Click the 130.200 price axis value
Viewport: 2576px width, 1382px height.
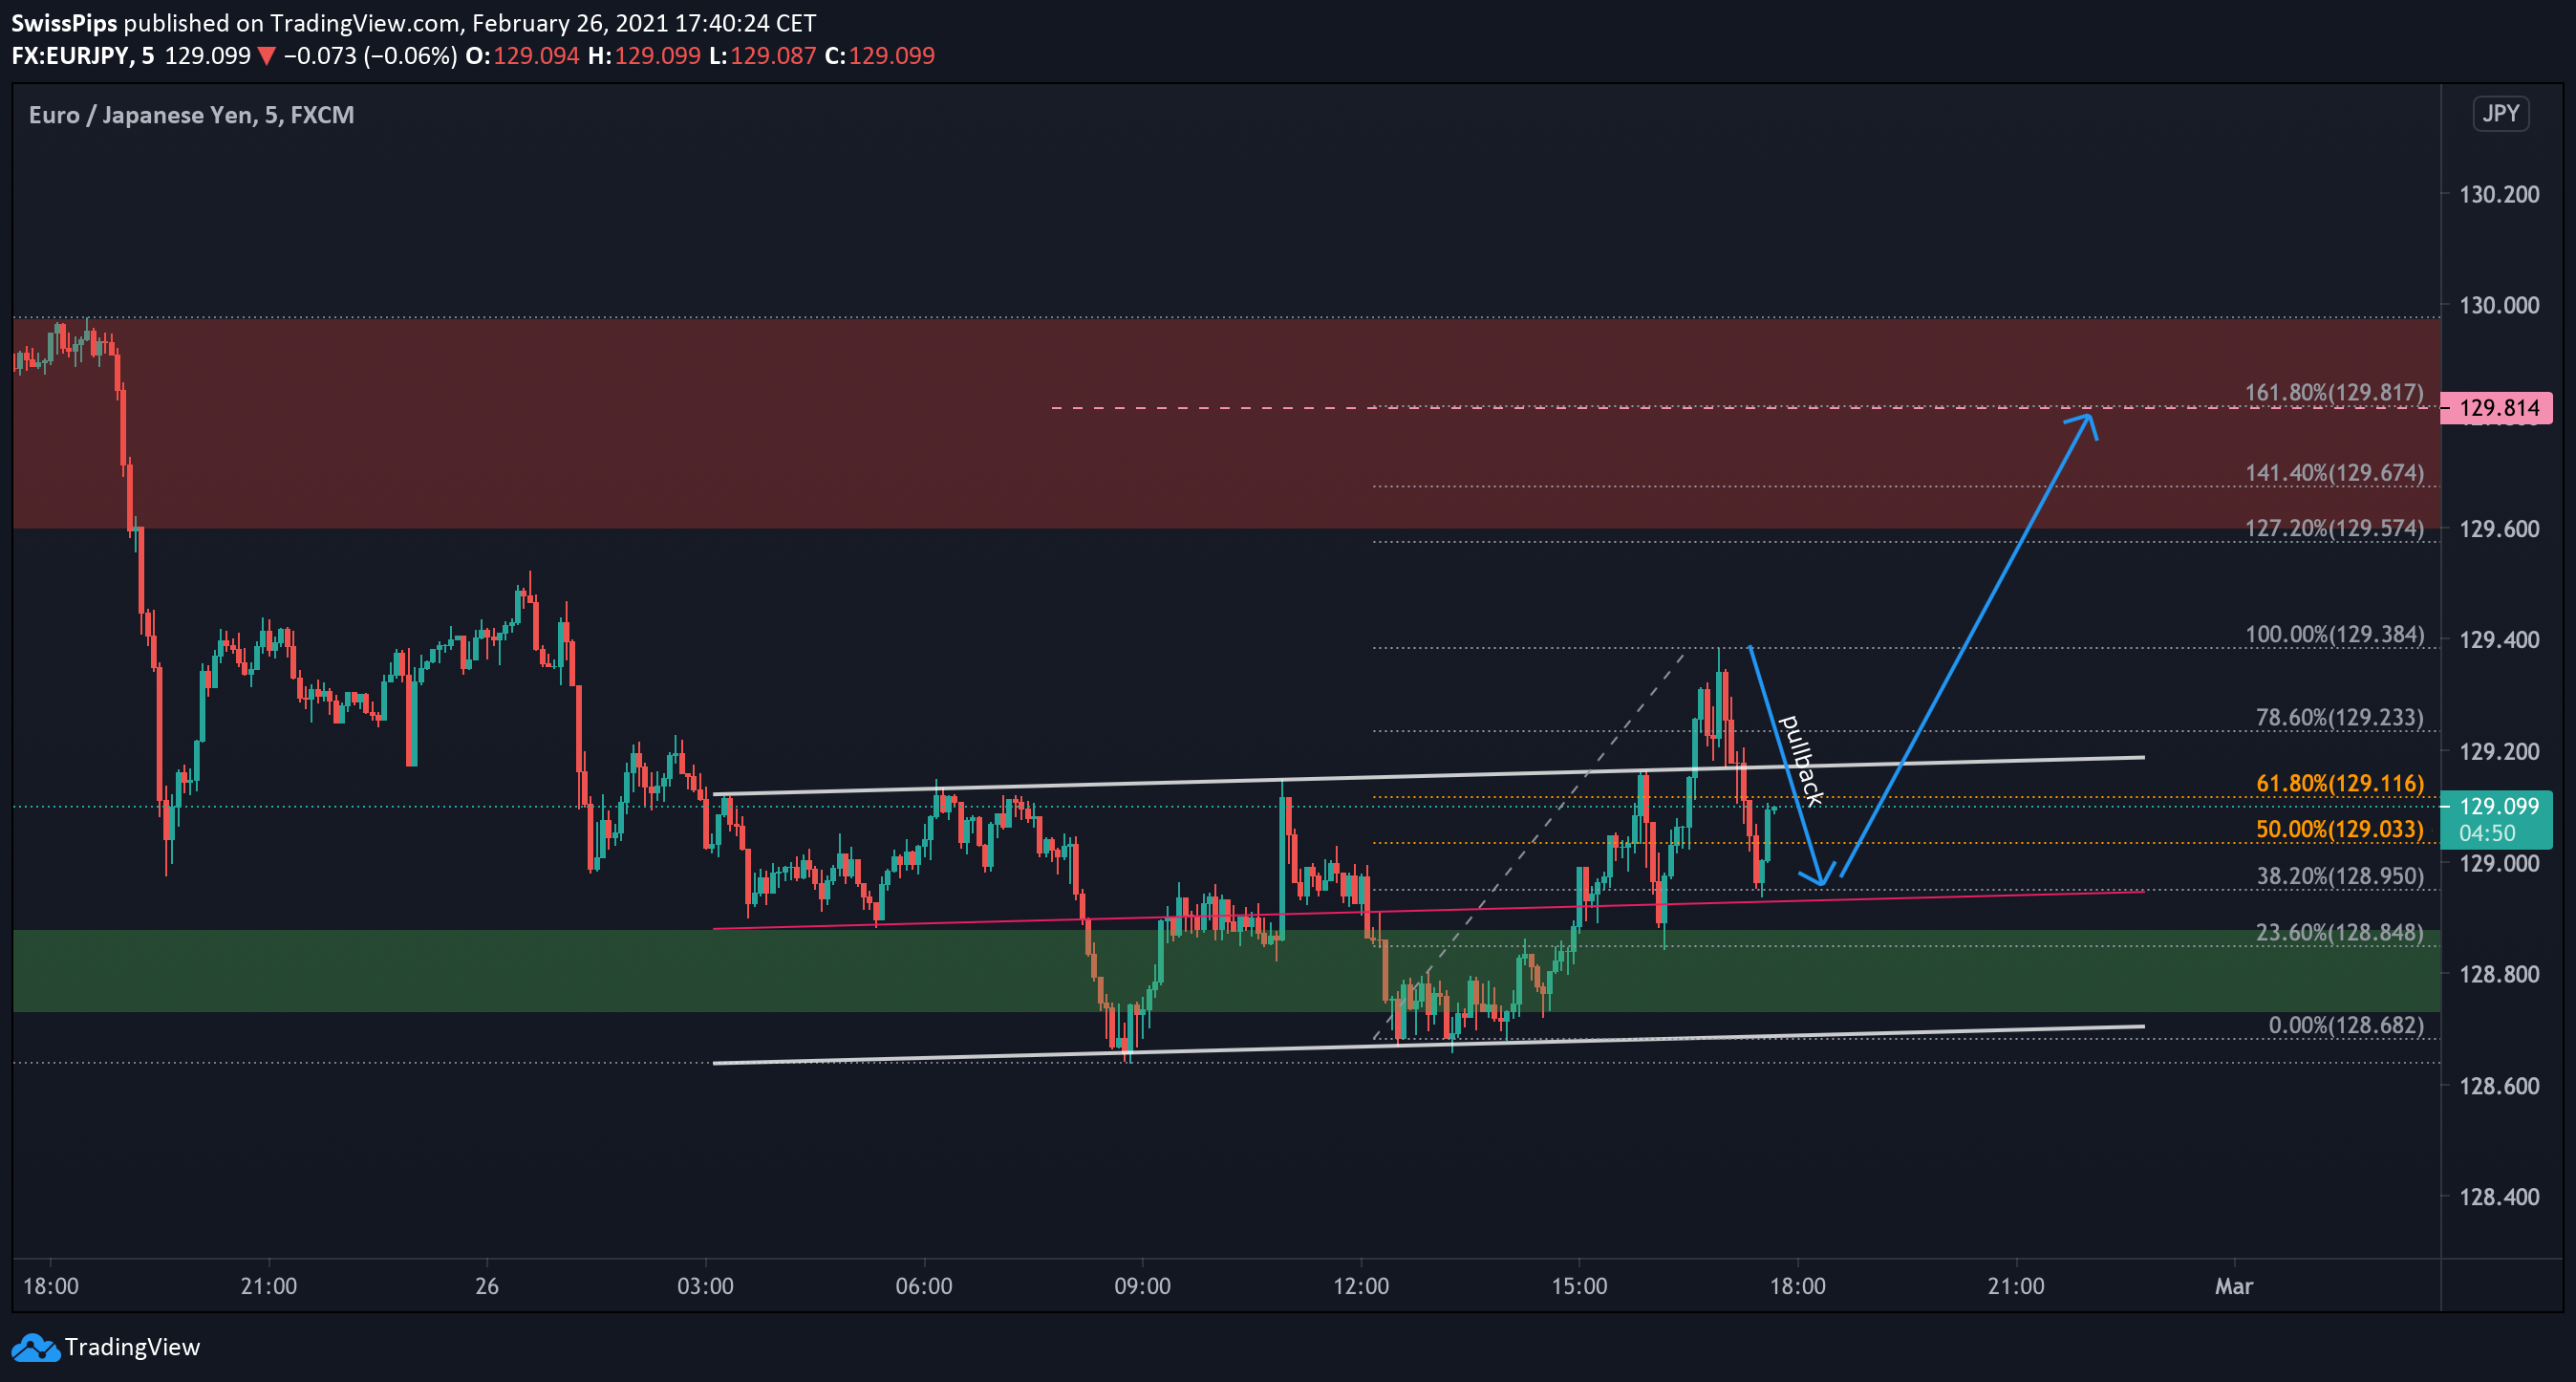coord(2498,194)
